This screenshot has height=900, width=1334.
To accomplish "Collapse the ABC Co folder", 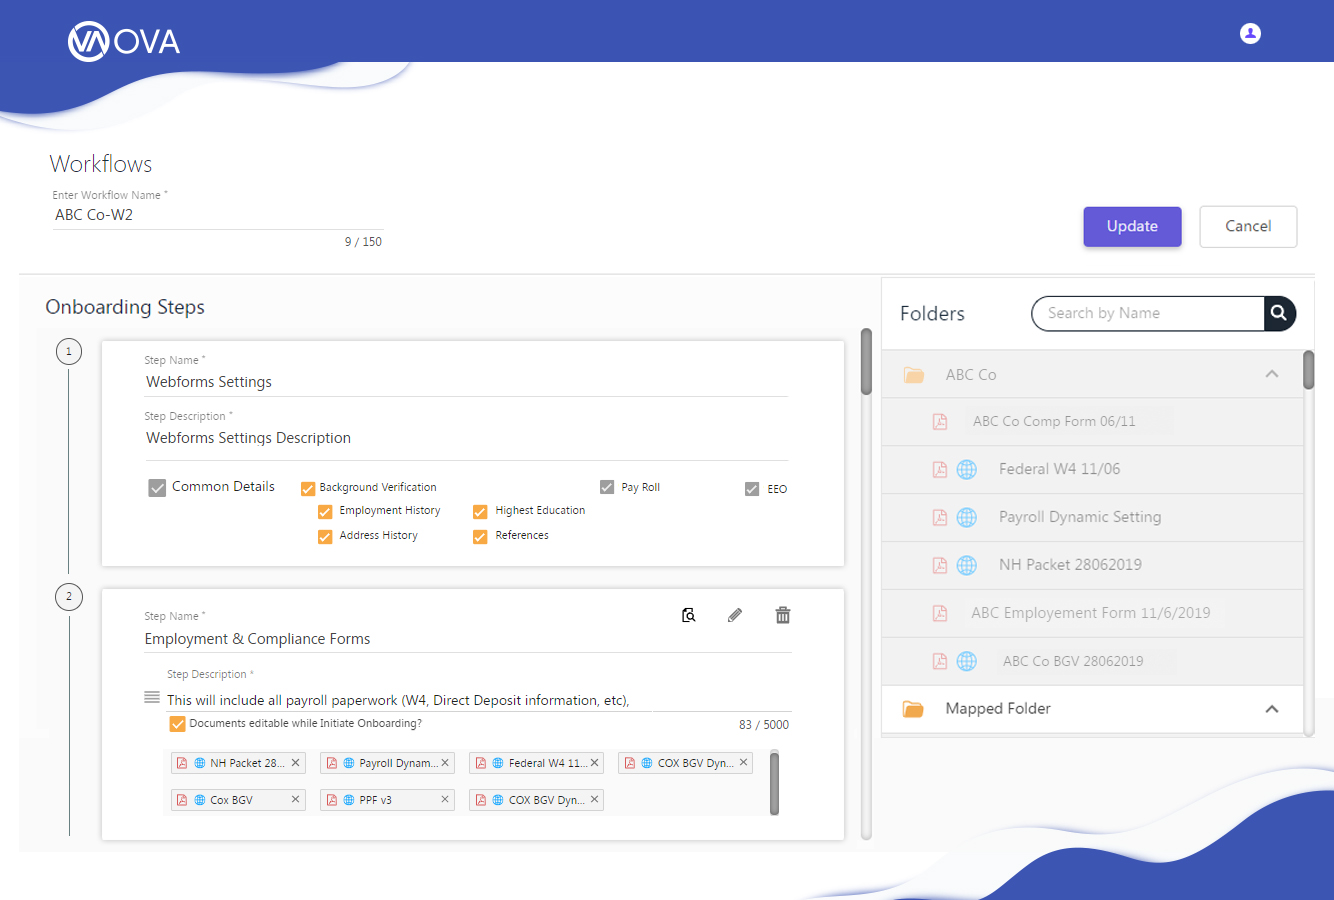I will [x=1272, y=374].
